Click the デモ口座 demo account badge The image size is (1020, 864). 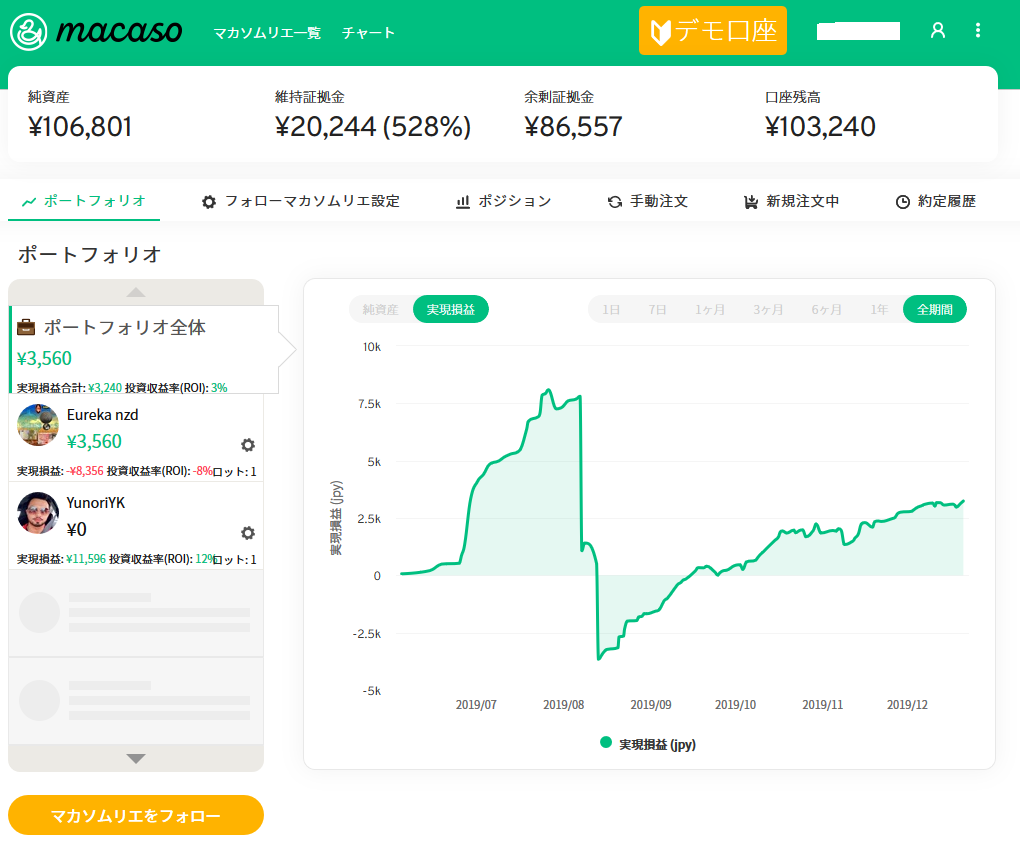coord(713,31)
